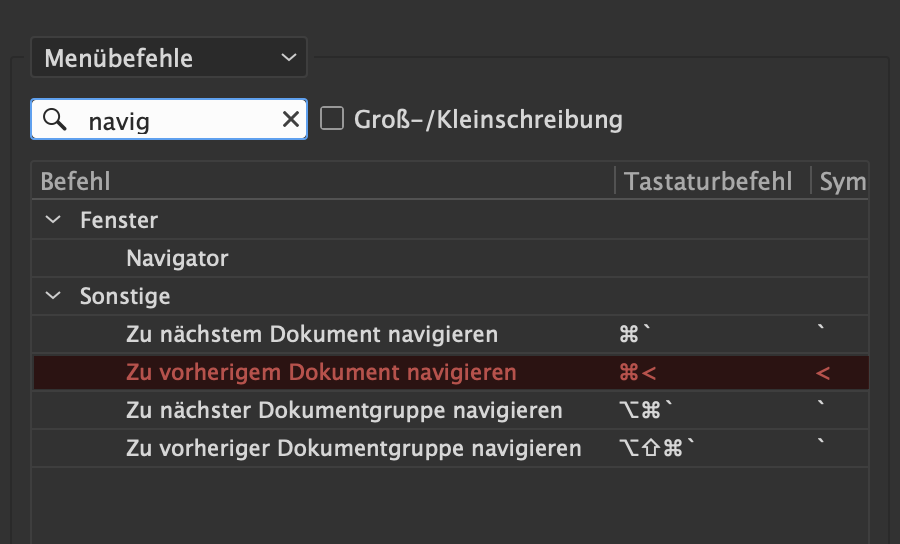
Task: Select "Zu vorheriger Dokumentgruppe navigieren" command
Action: coord(353,449)
